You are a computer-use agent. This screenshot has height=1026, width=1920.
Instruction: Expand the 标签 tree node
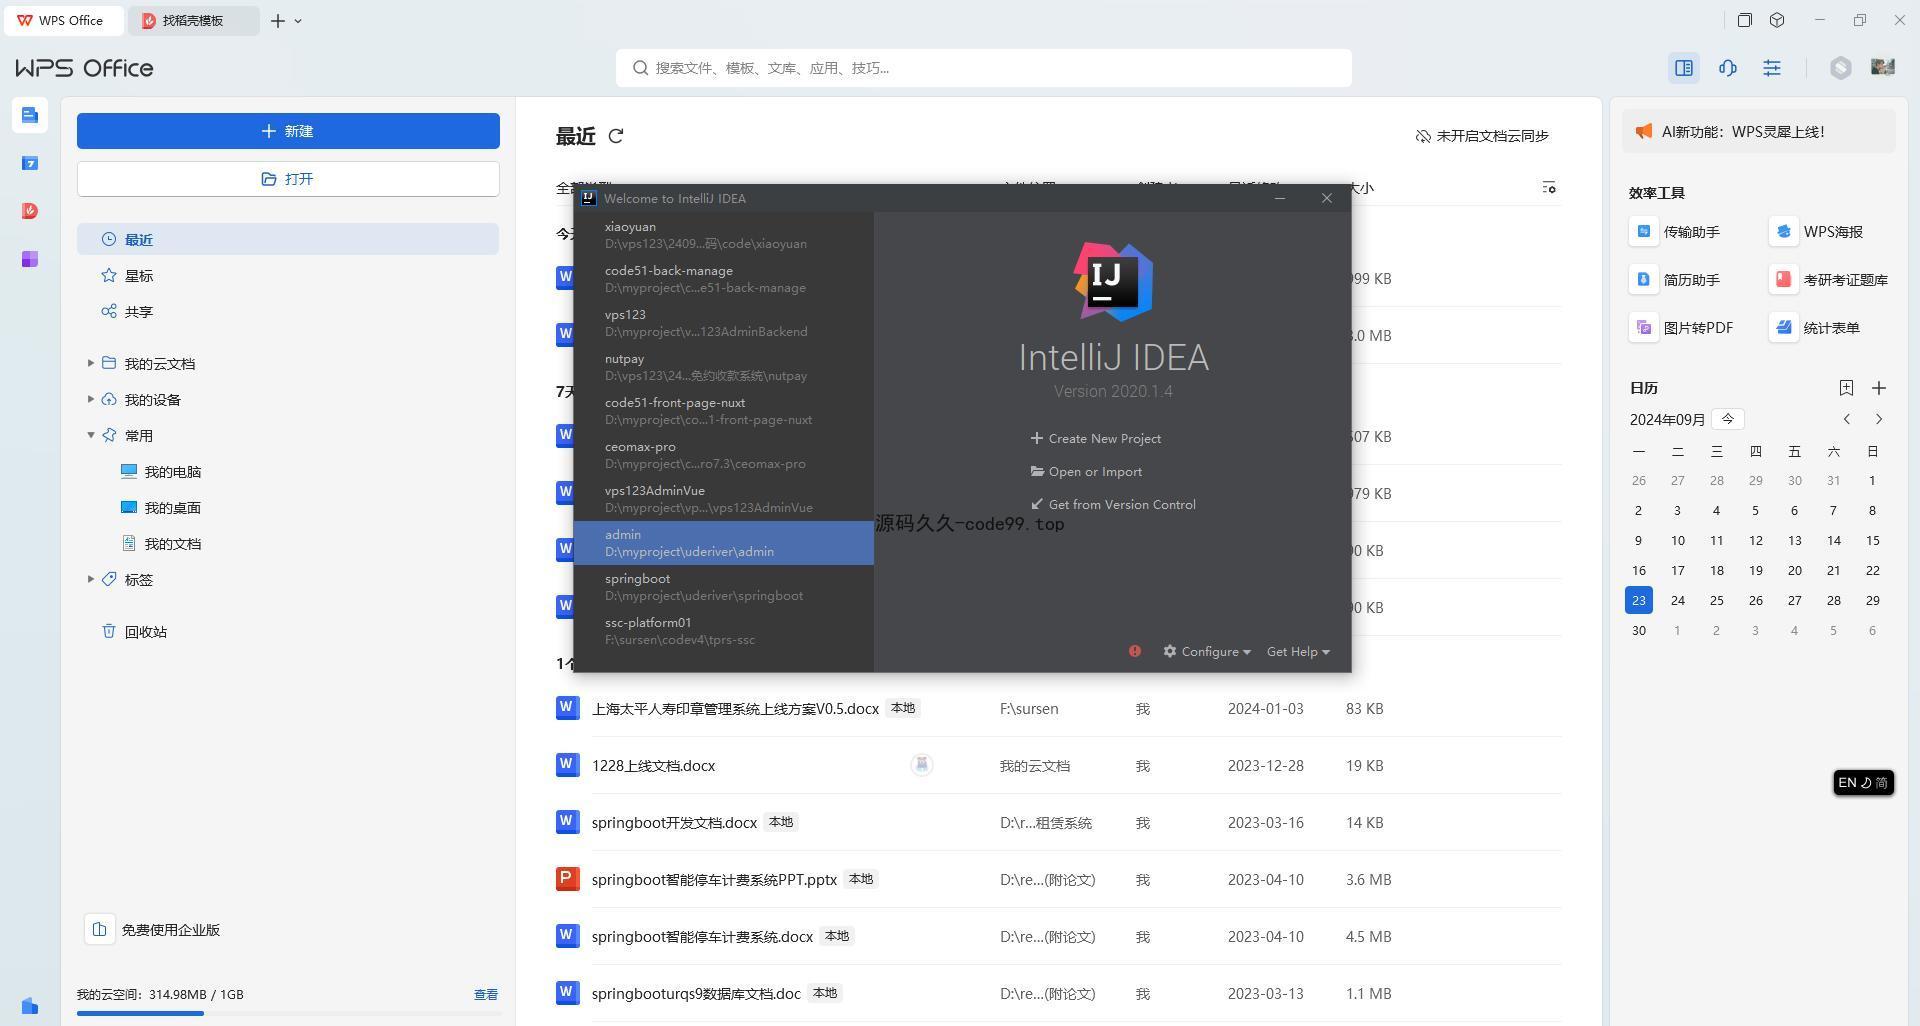coord(91,579)
